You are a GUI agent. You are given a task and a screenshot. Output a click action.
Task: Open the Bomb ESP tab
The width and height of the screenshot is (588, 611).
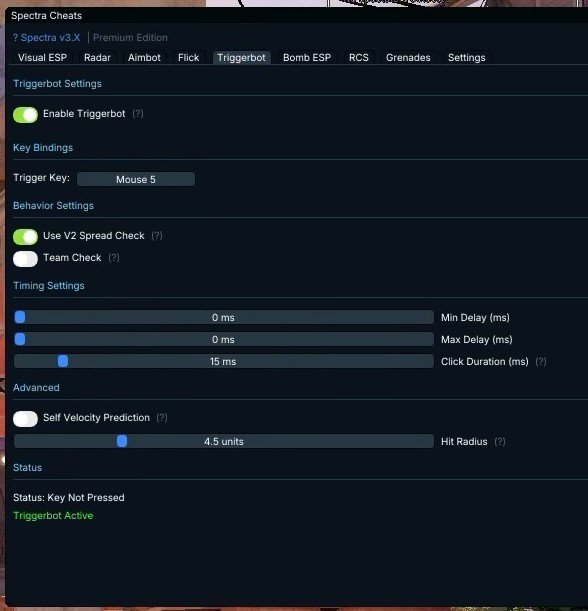click(x=307, y=58)
